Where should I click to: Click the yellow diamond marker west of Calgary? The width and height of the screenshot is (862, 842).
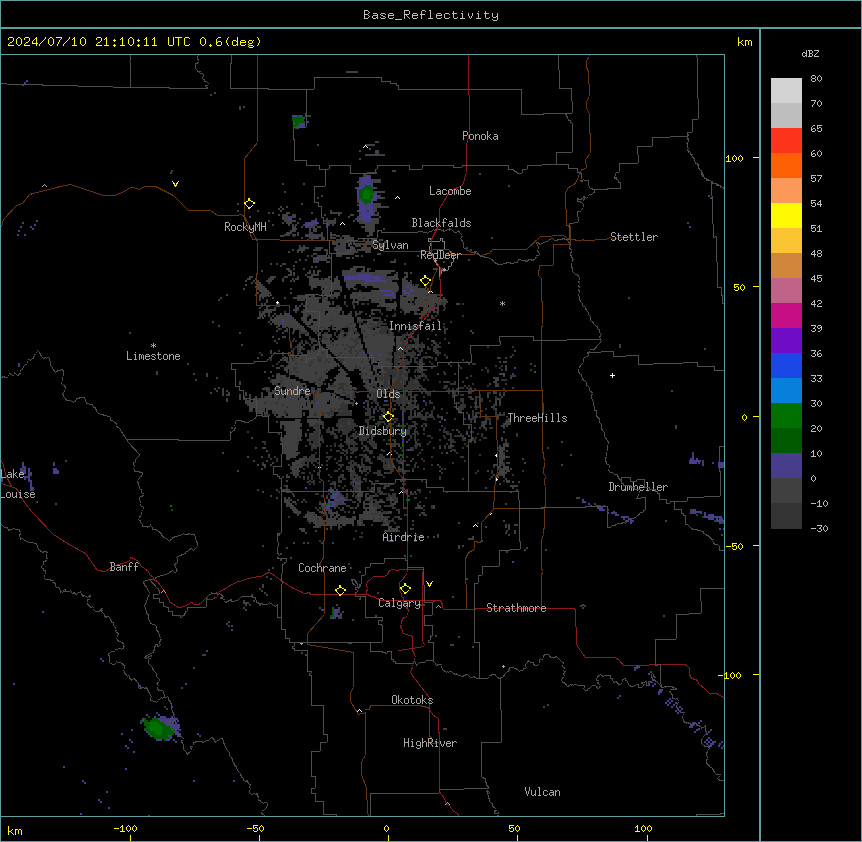tap(340, 591)
